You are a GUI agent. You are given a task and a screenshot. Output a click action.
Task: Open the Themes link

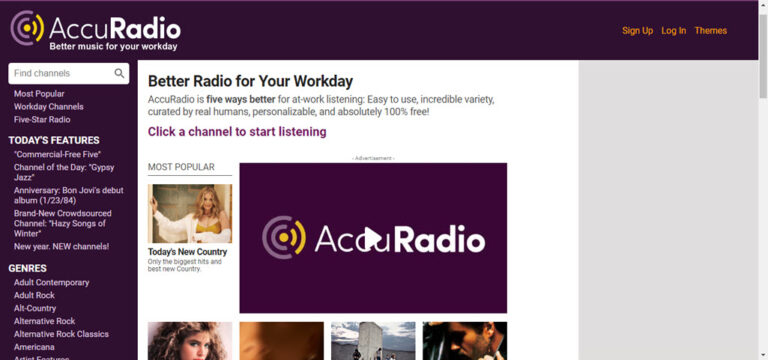click(711, 30)
